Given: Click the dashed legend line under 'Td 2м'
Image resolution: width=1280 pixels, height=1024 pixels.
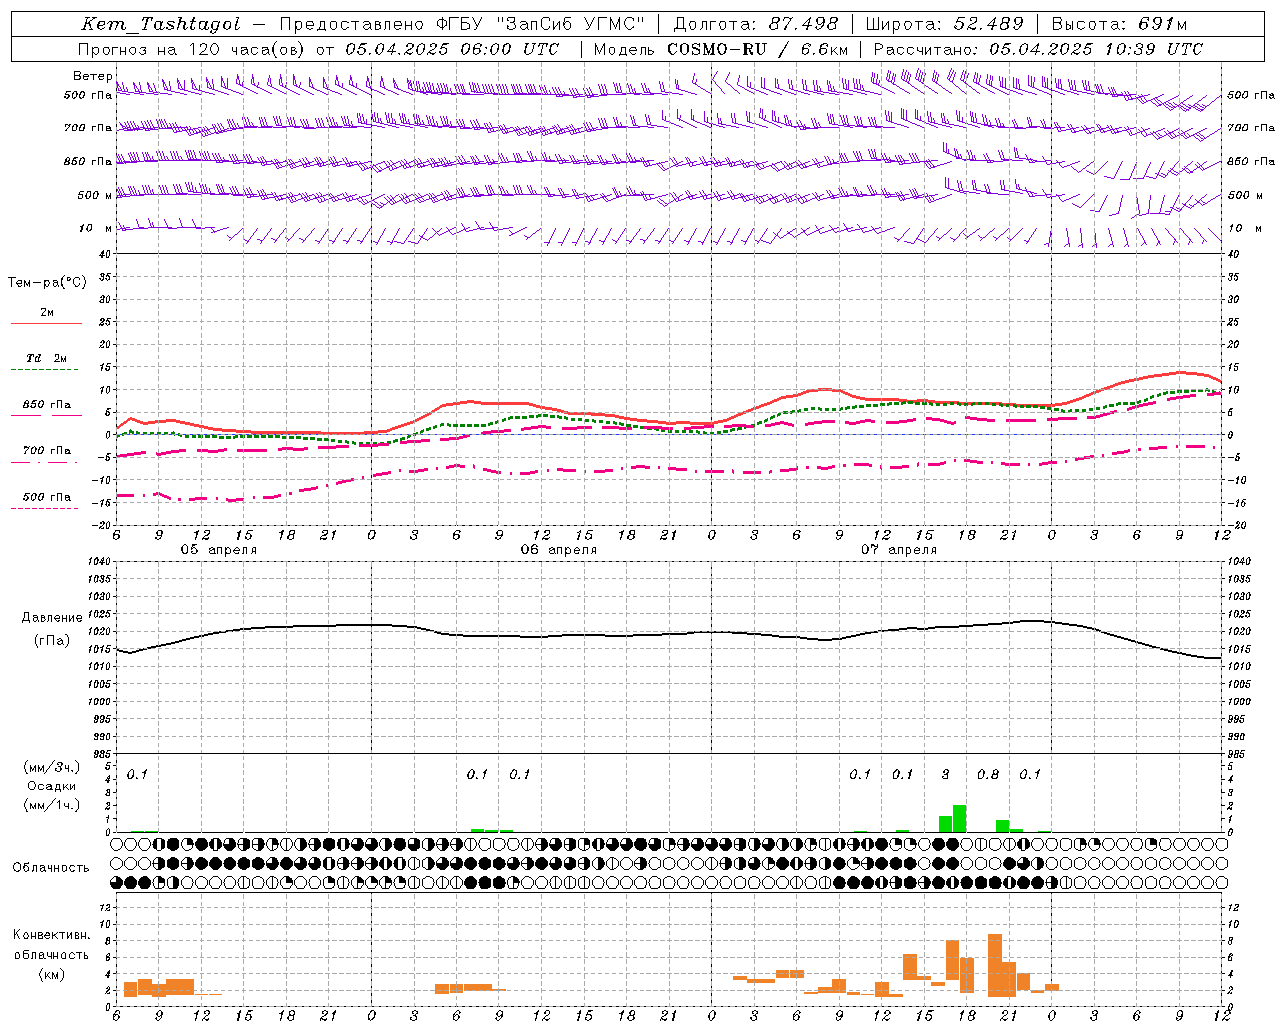Looking at the screenshot, I should 46,370.
